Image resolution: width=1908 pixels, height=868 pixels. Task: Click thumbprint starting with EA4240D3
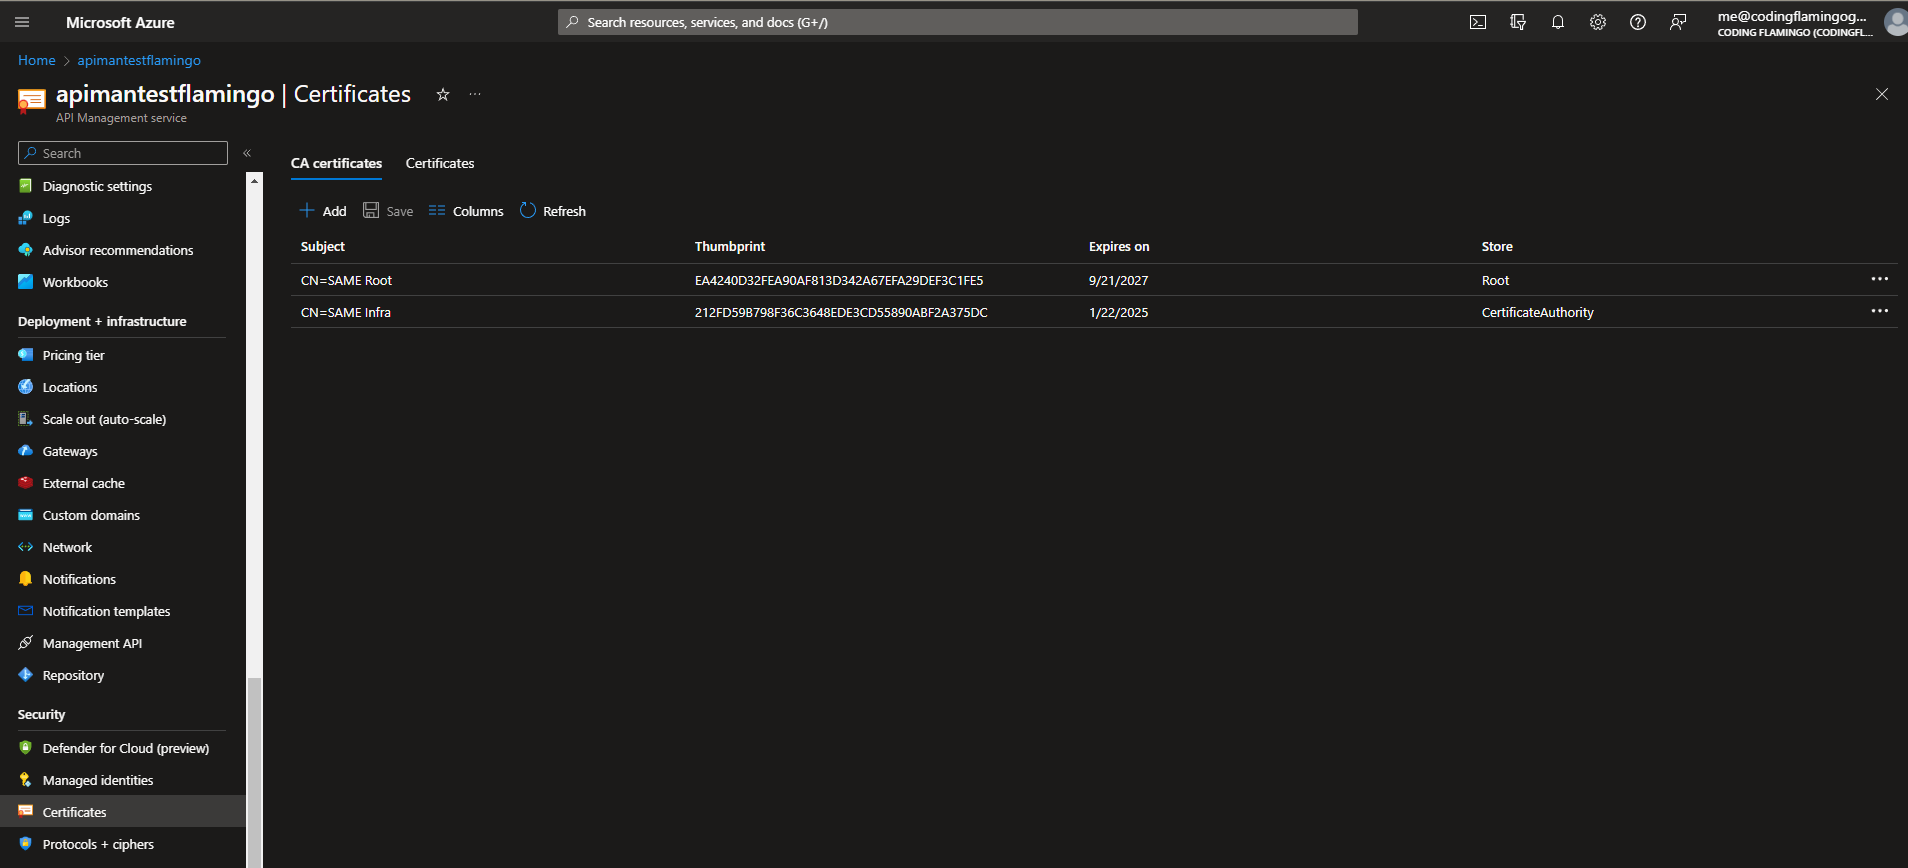pos(839,281)
